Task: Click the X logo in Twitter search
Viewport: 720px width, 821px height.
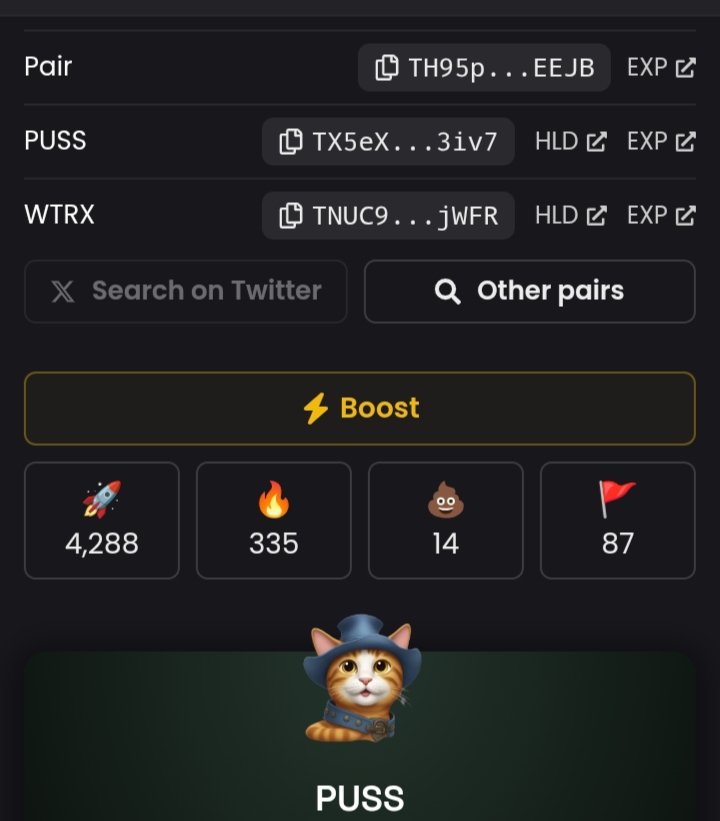Action: tap(63, 292)
